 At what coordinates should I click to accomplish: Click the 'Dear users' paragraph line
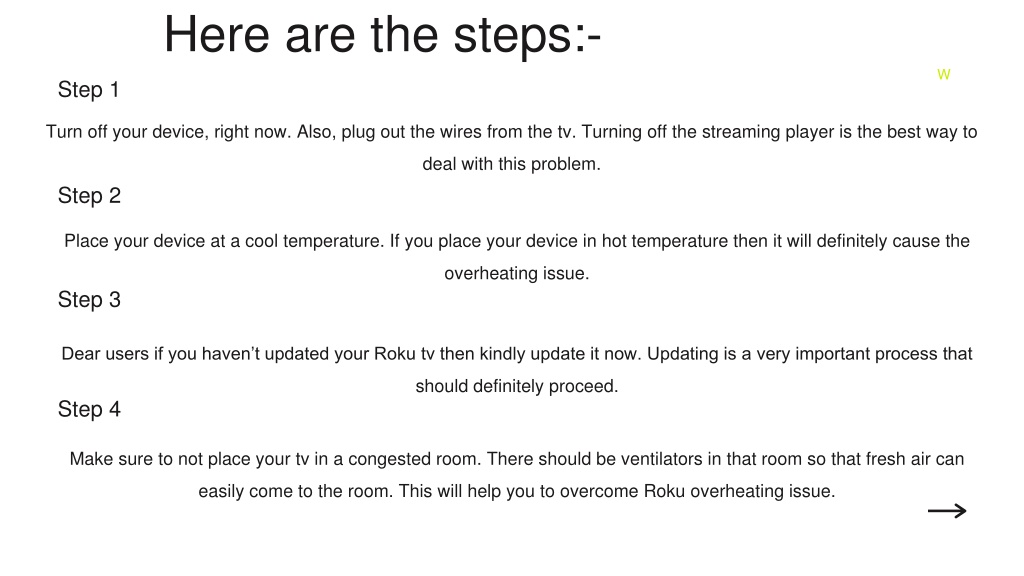[517, 354]
